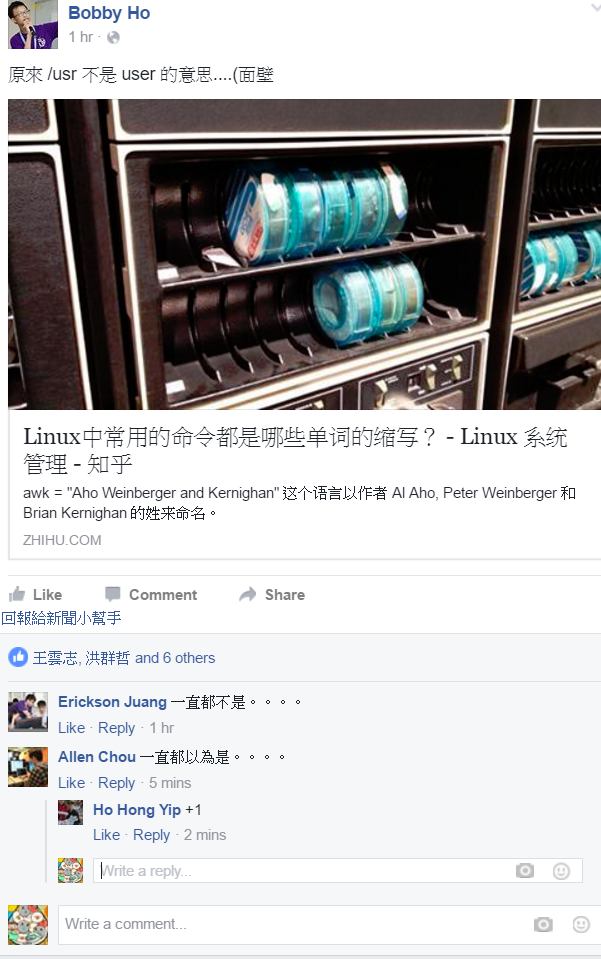The height and width of the screenshot is (959, 601).
Task: Click Reply under Ho Hong Yip's comment
Action: 151,835
